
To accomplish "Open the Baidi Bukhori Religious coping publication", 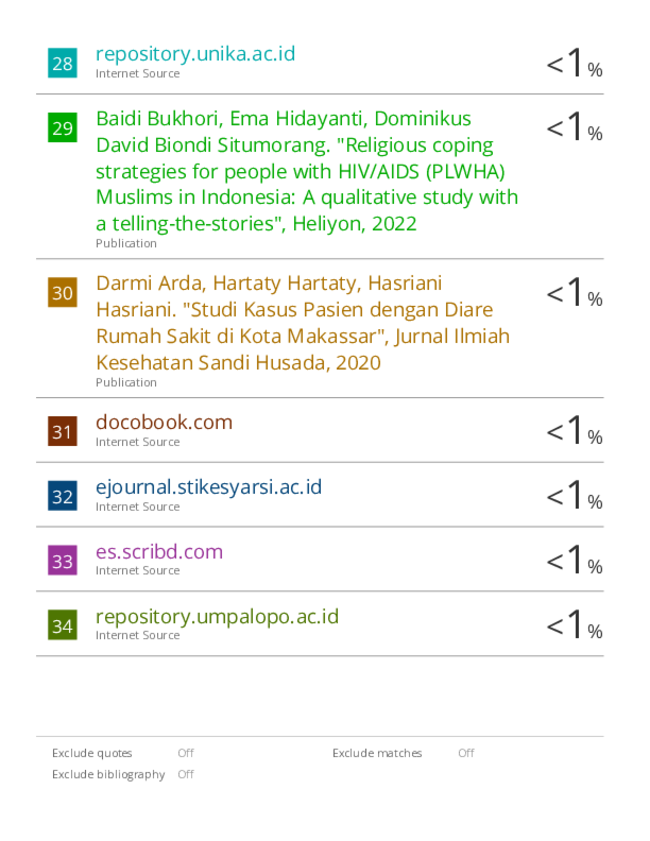I will (307, 171).
